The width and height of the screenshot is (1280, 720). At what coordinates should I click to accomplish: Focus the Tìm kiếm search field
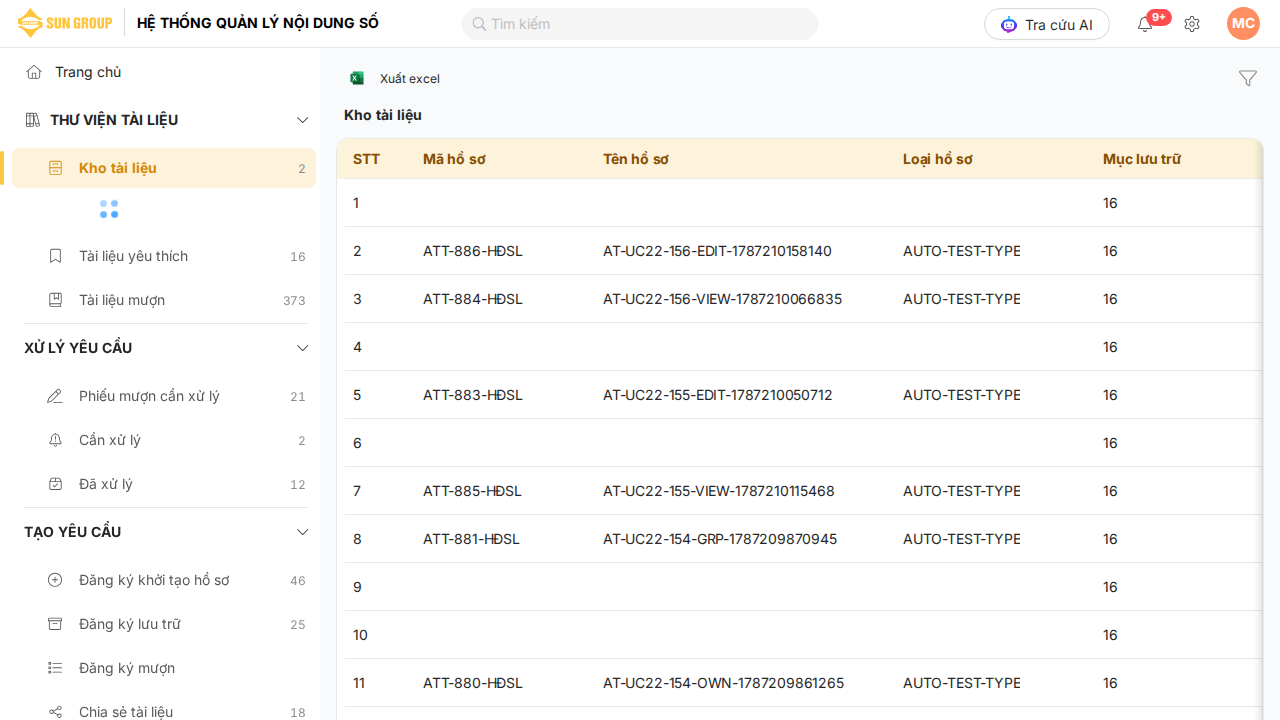[640, 24]
